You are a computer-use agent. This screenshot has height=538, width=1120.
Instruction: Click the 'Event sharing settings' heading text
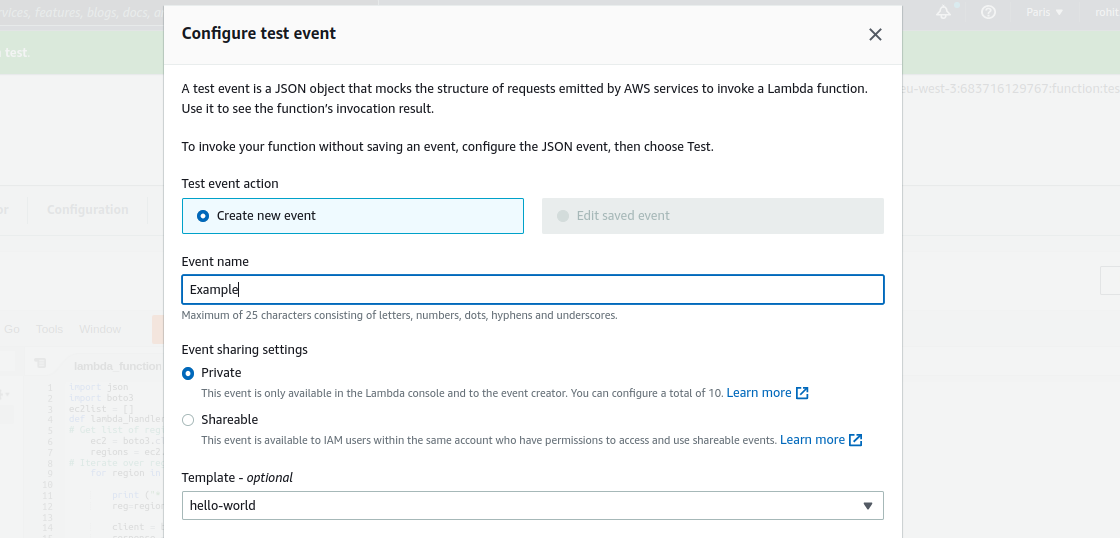[x=245, y=350]
